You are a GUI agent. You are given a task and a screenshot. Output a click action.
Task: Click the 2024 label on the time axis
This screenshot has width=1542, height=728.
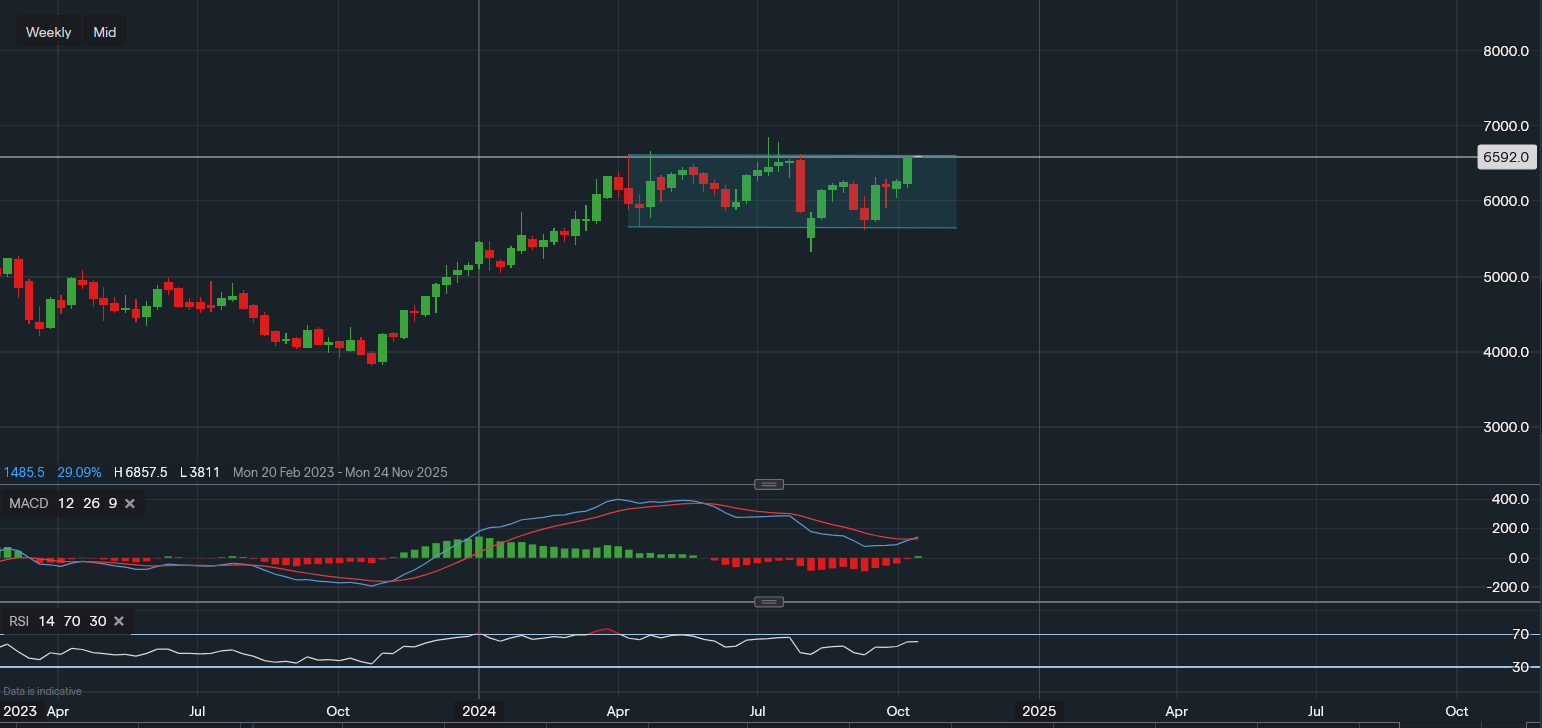click(479, 711)
